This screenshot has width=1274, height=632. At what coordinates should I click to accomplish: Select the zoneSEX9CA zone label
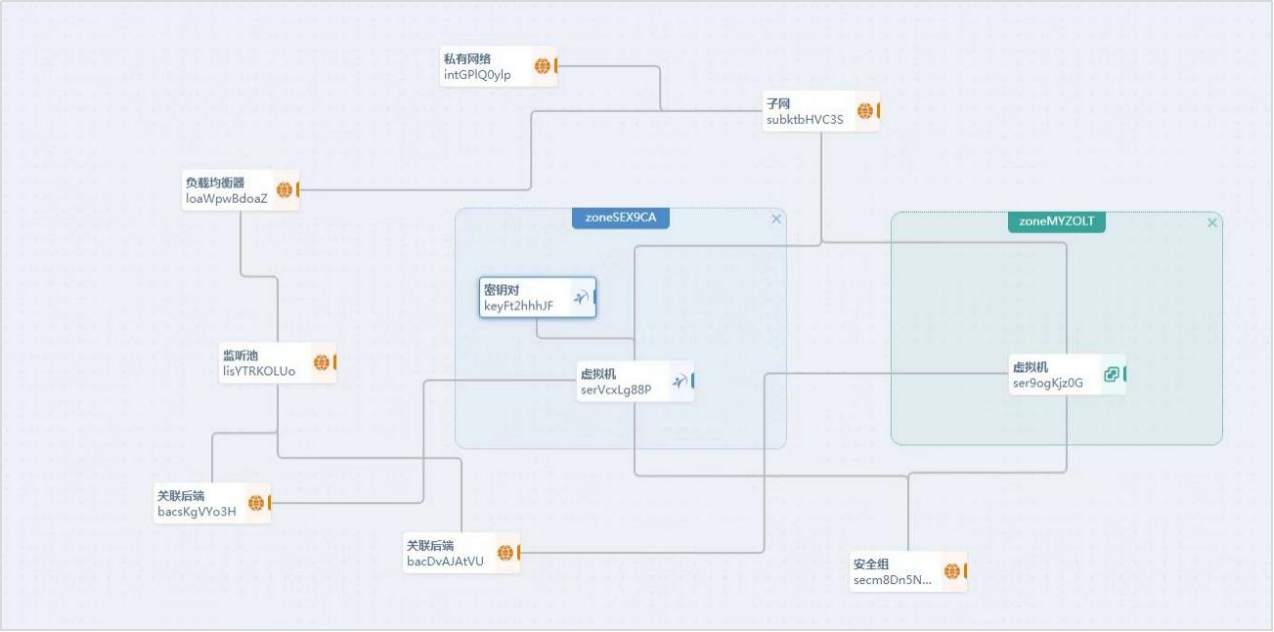click(620, 218)
